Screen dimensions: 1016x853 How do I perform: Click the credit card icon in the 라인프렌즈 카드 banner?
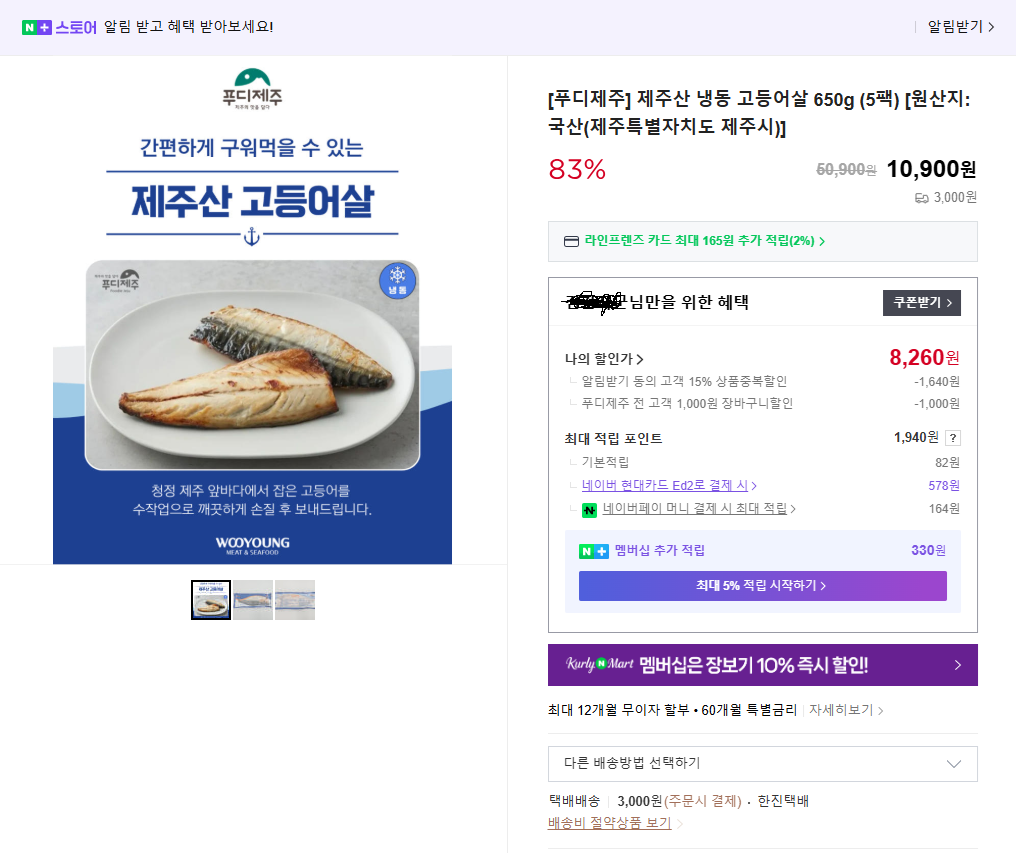click(573, 240)
